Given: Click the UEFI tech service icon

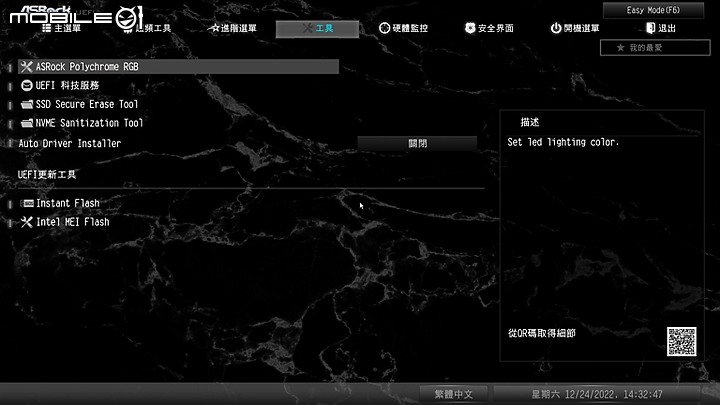Looking at the screenshot, I should 27,85.
